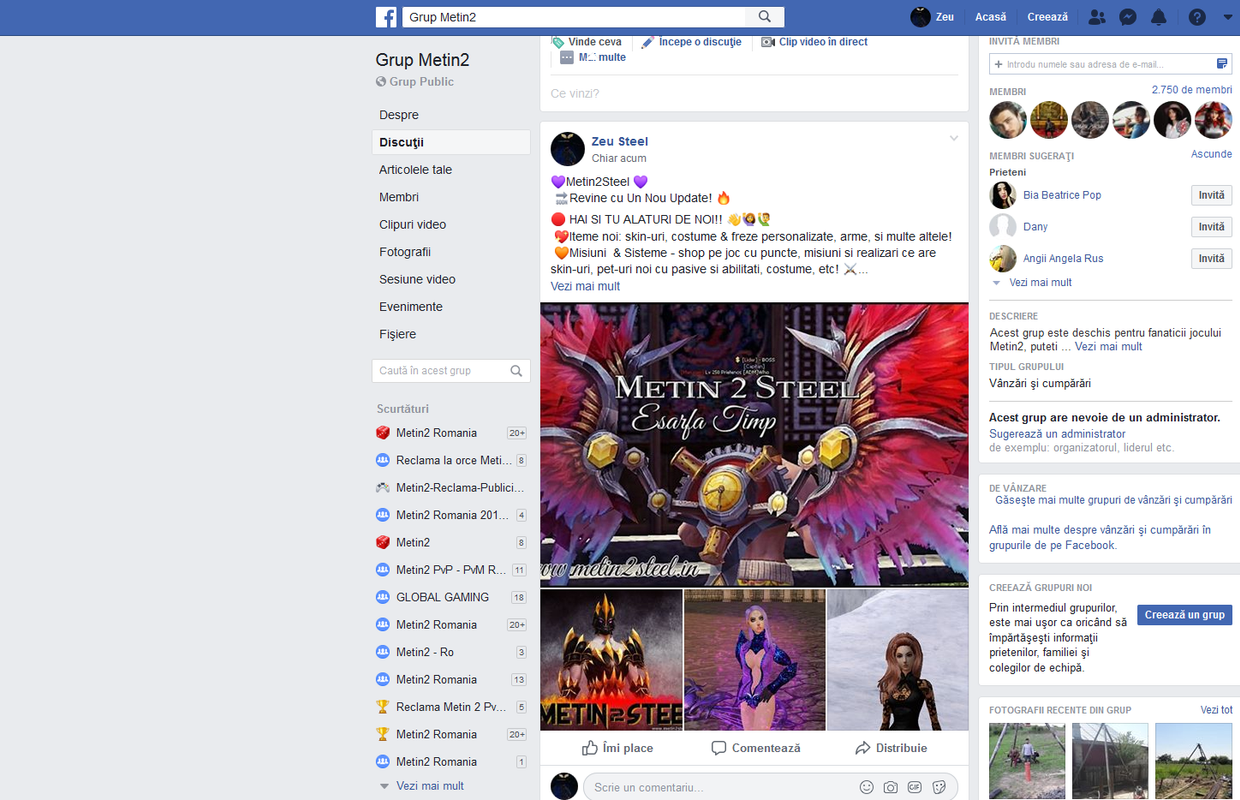Image resolution: width=1240 pixels, height=800 pixels.
Task: Click the Scrie un comentariu field
Action: tap(720, 787)
